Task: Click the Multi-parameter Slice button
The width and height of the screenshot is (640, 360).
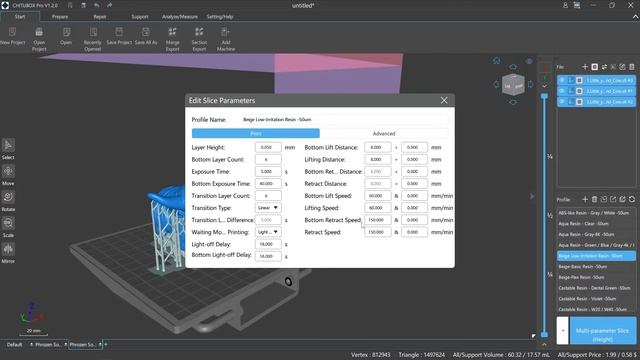Action: pos(602,330)
